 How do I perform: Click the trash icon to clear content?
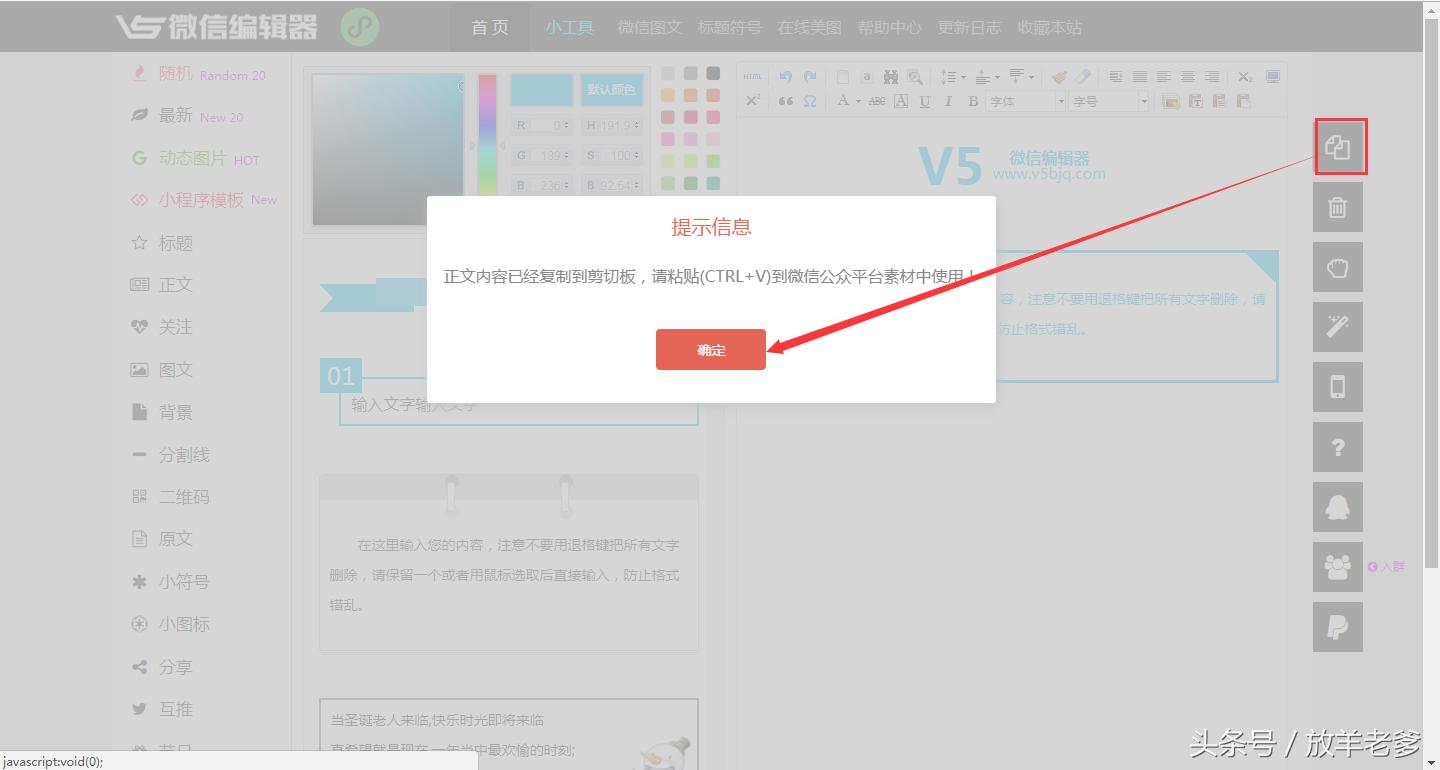coord(1338,206)
